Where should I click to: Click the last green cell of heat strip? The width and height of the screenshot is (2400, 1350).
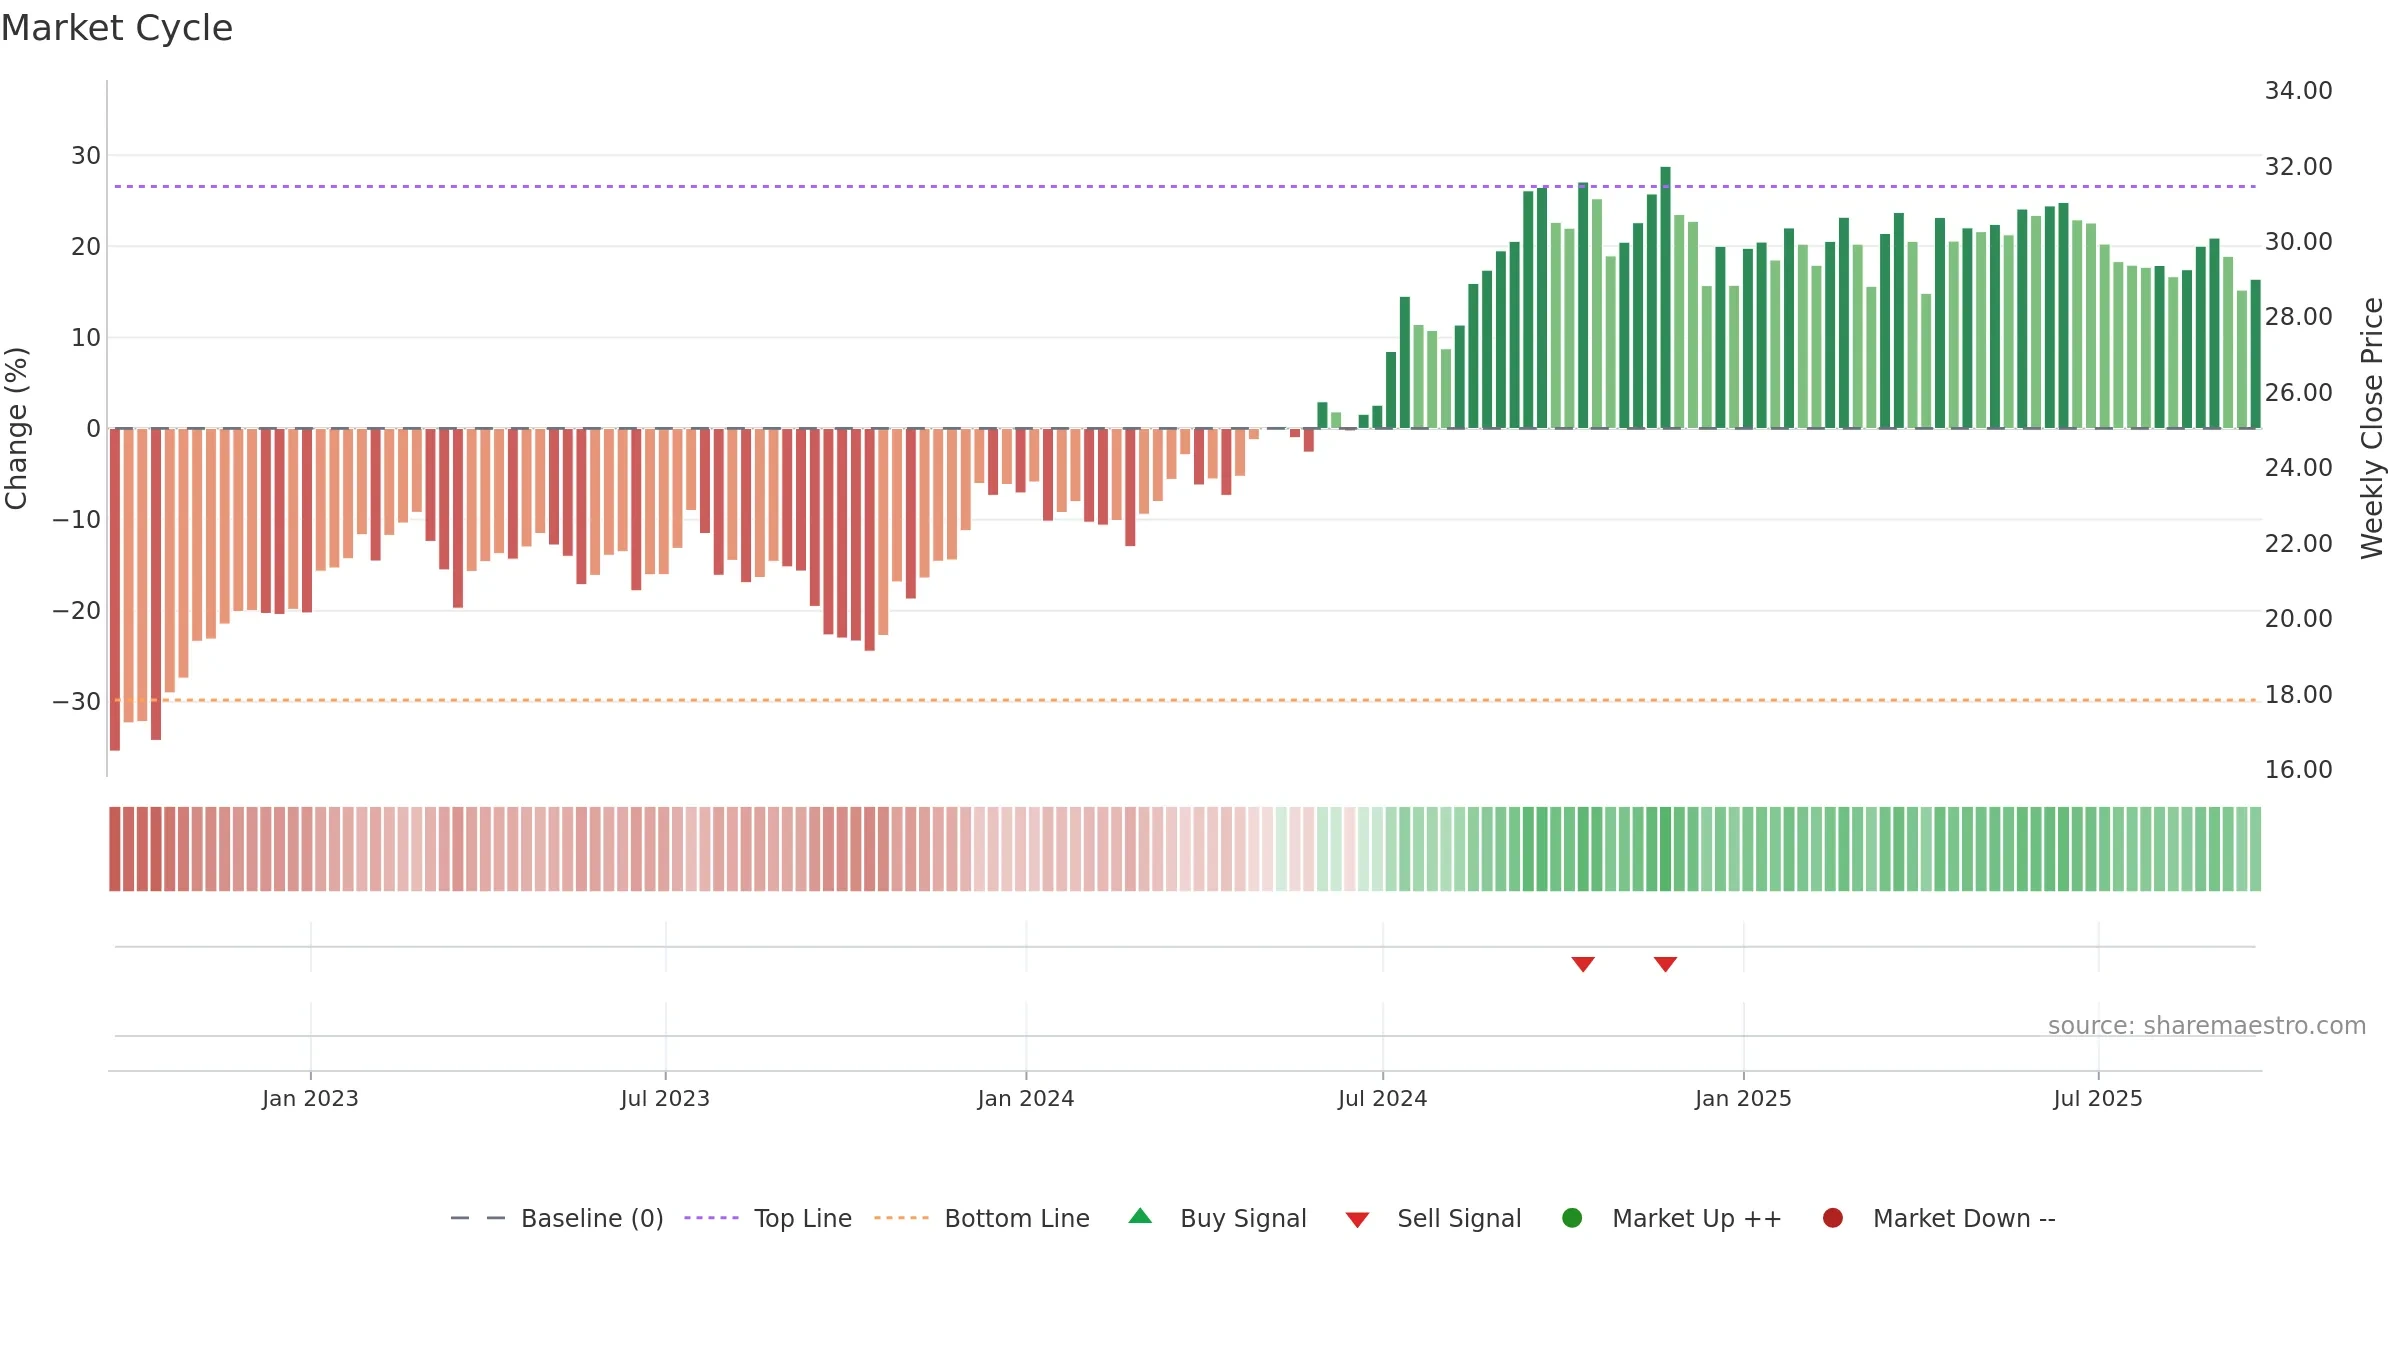coord(2255,849)
